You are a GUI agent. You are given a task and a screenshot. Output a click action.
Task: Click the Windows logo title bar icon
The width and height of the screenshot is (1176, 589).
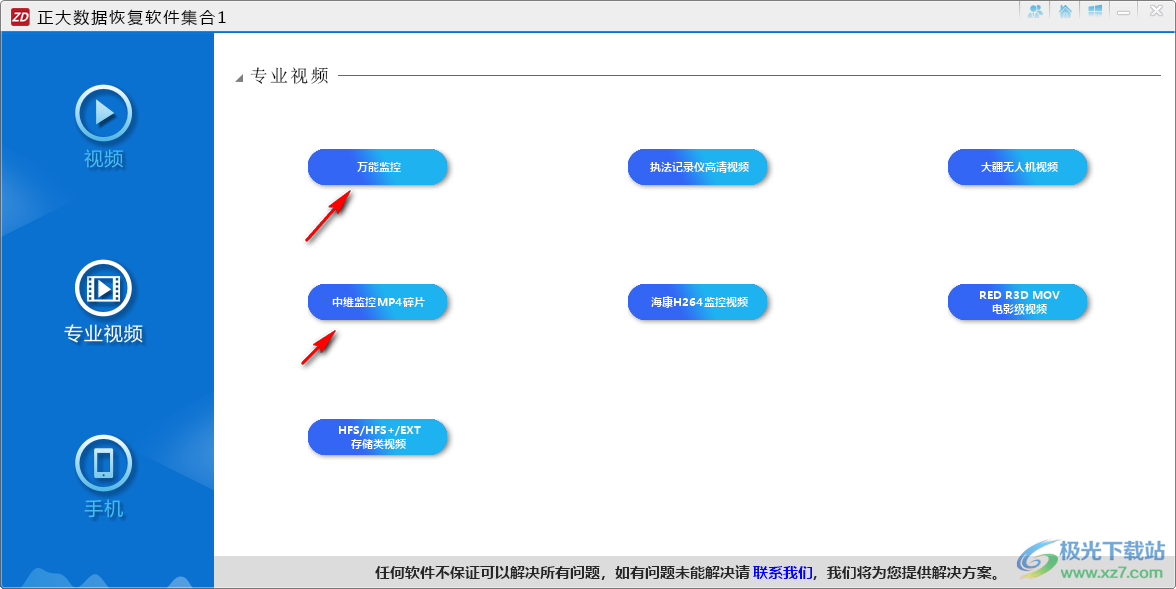tap(1095, 11)
